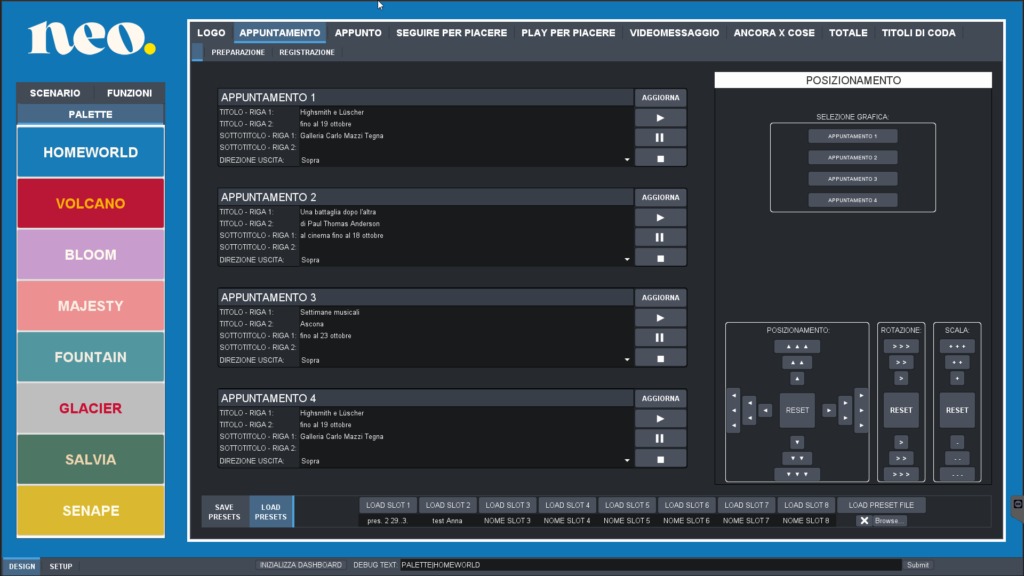
Task: Switch to Videomessaggio tab
Action: pyautogui.click(x=674, y=33)
